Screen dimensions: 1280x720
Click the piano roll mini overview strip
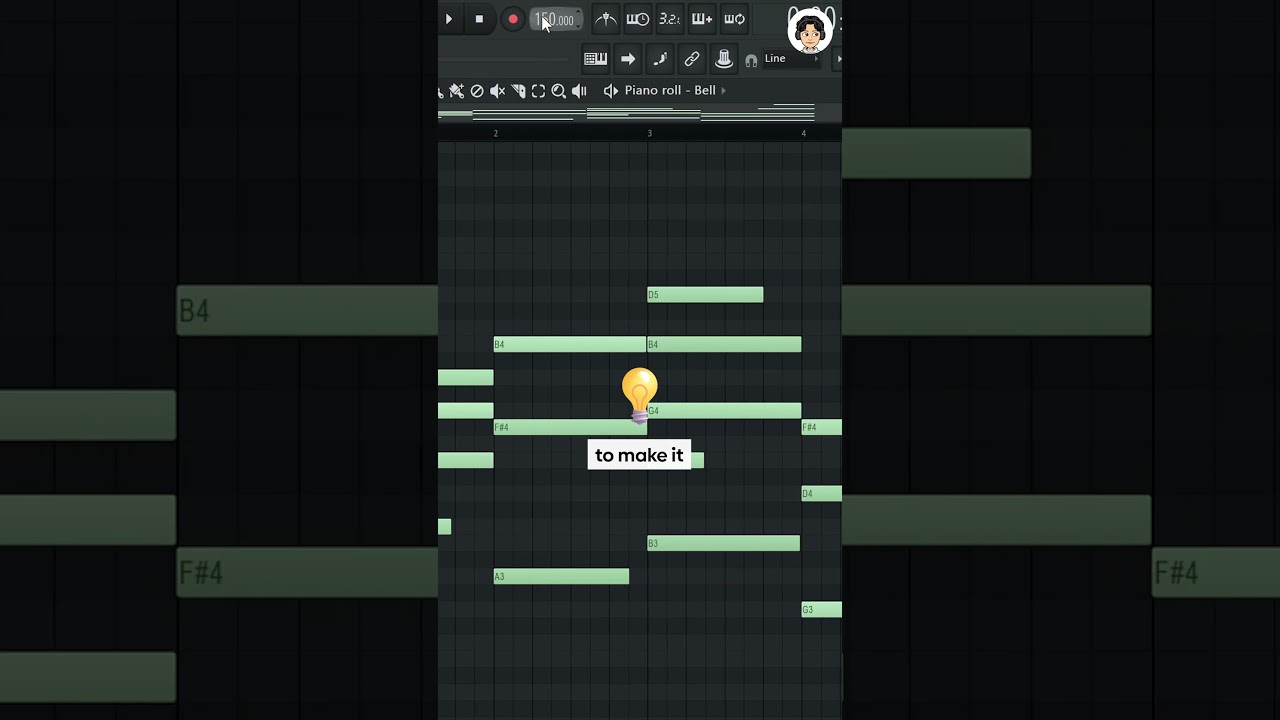pos(640,113)
